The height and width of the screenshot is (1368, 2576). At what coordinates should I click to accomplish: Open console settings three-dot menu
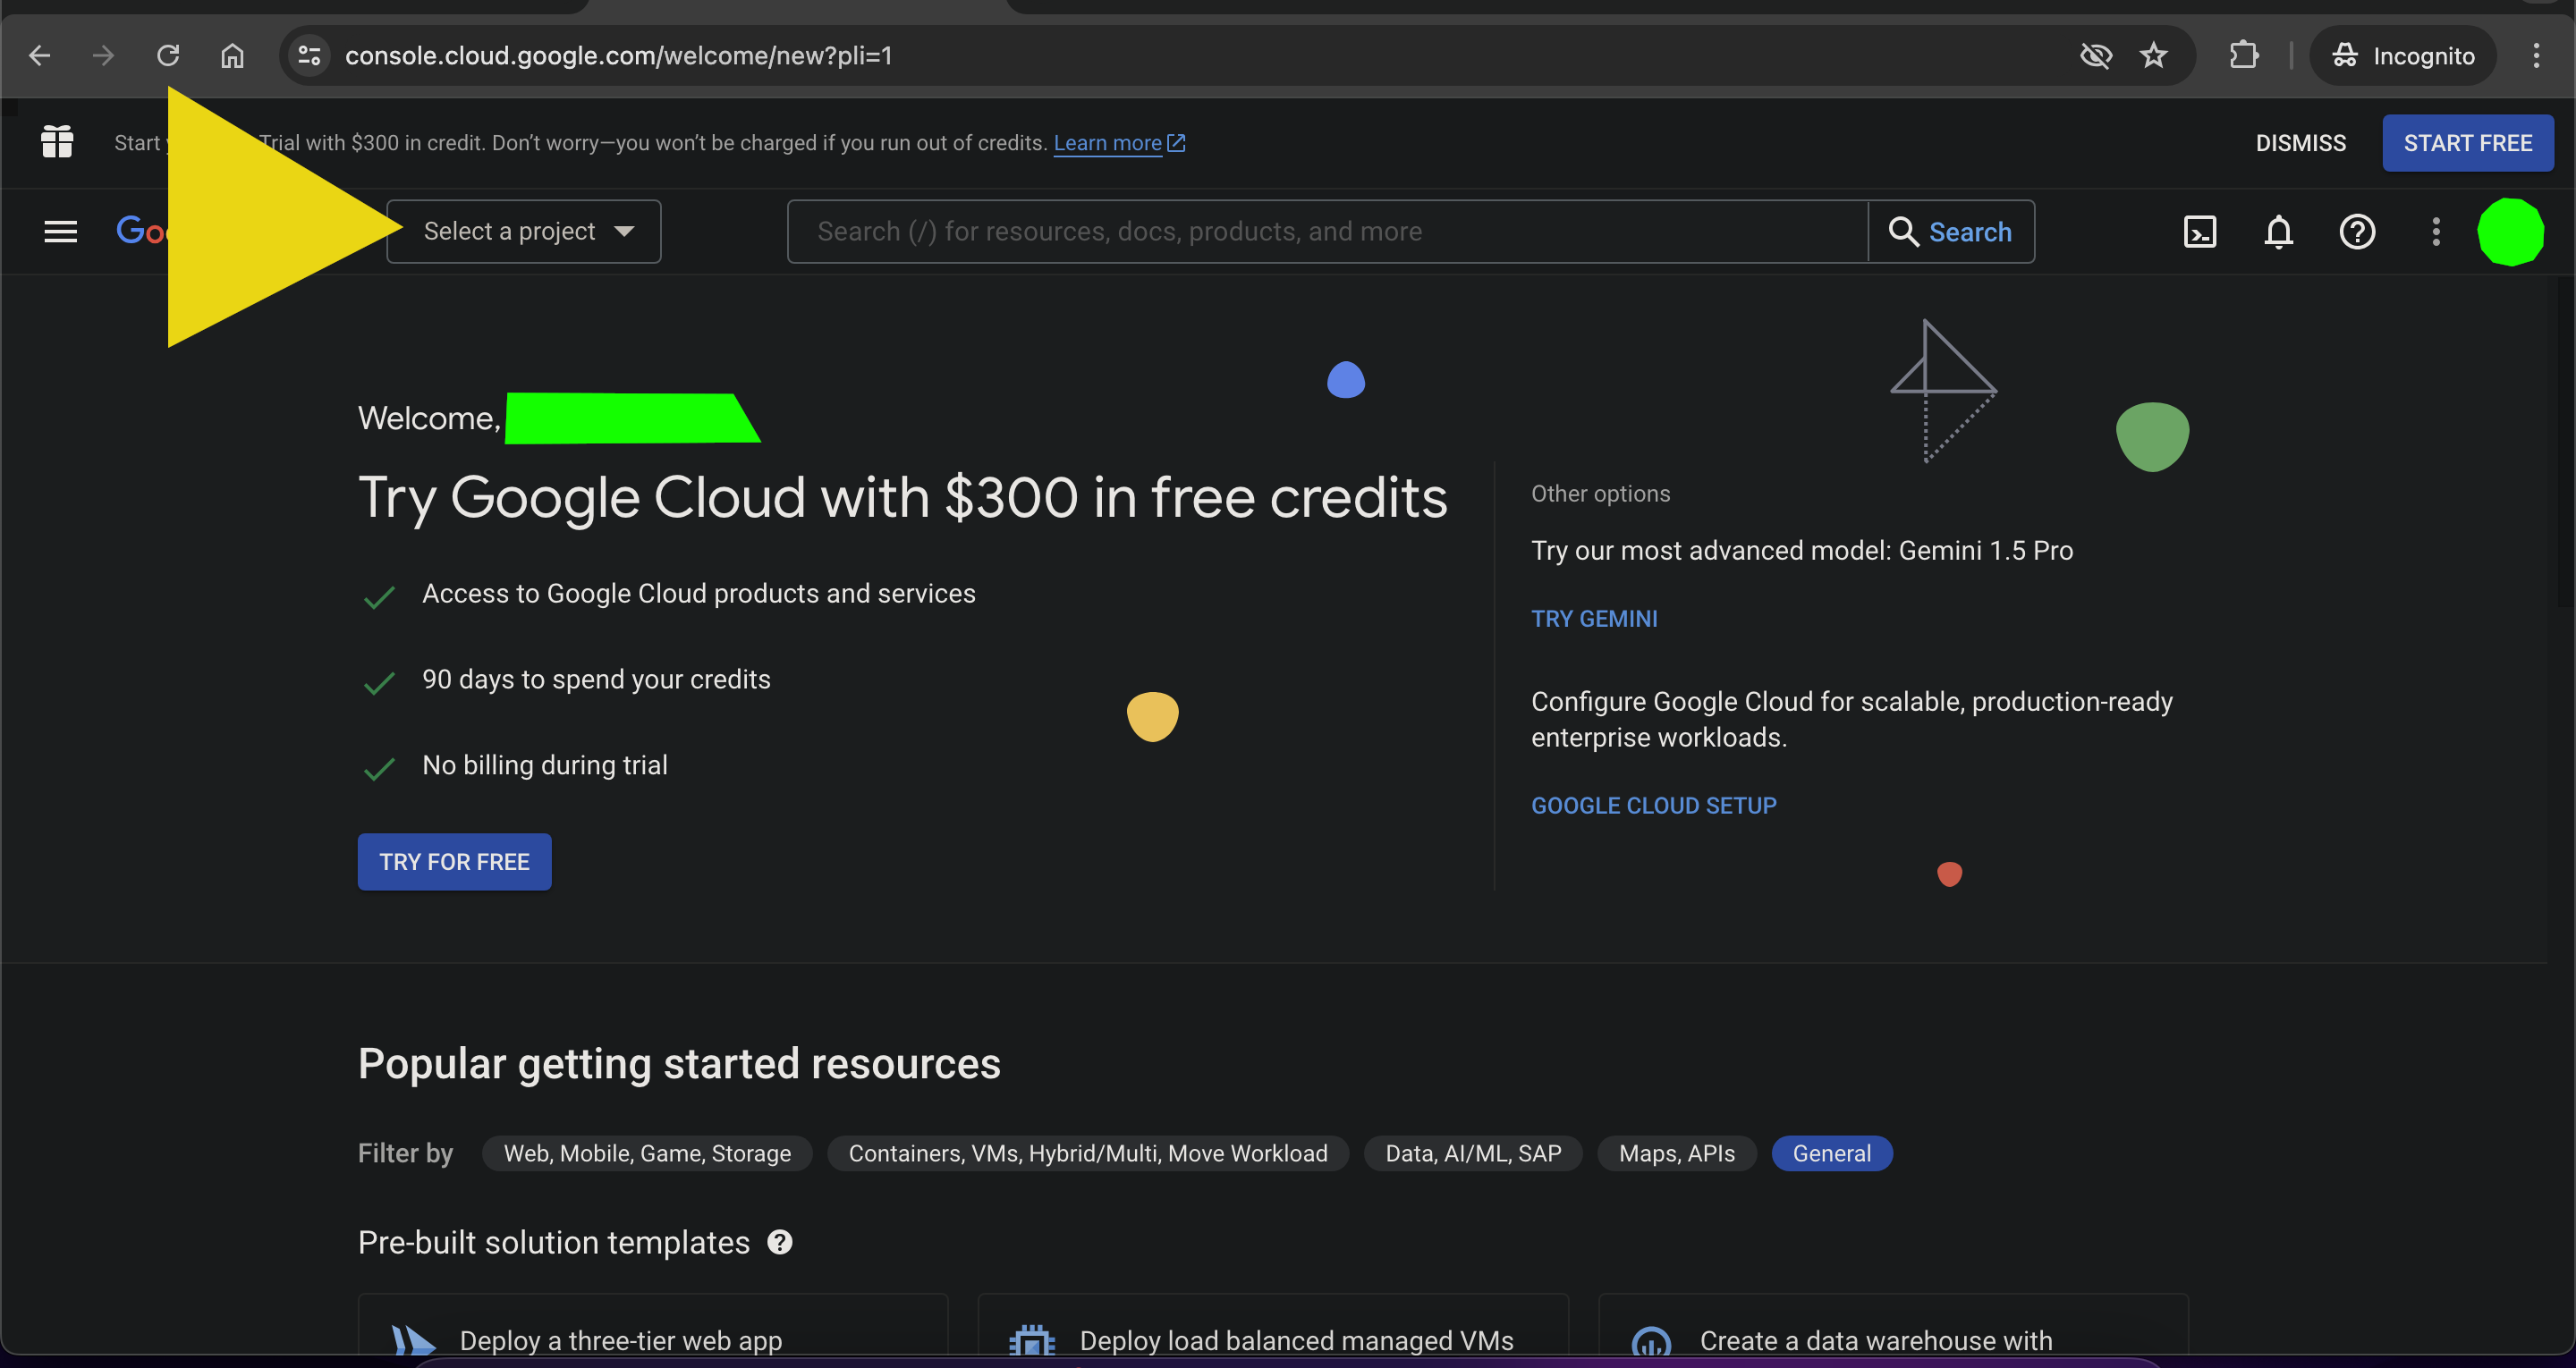(2436, 232)
